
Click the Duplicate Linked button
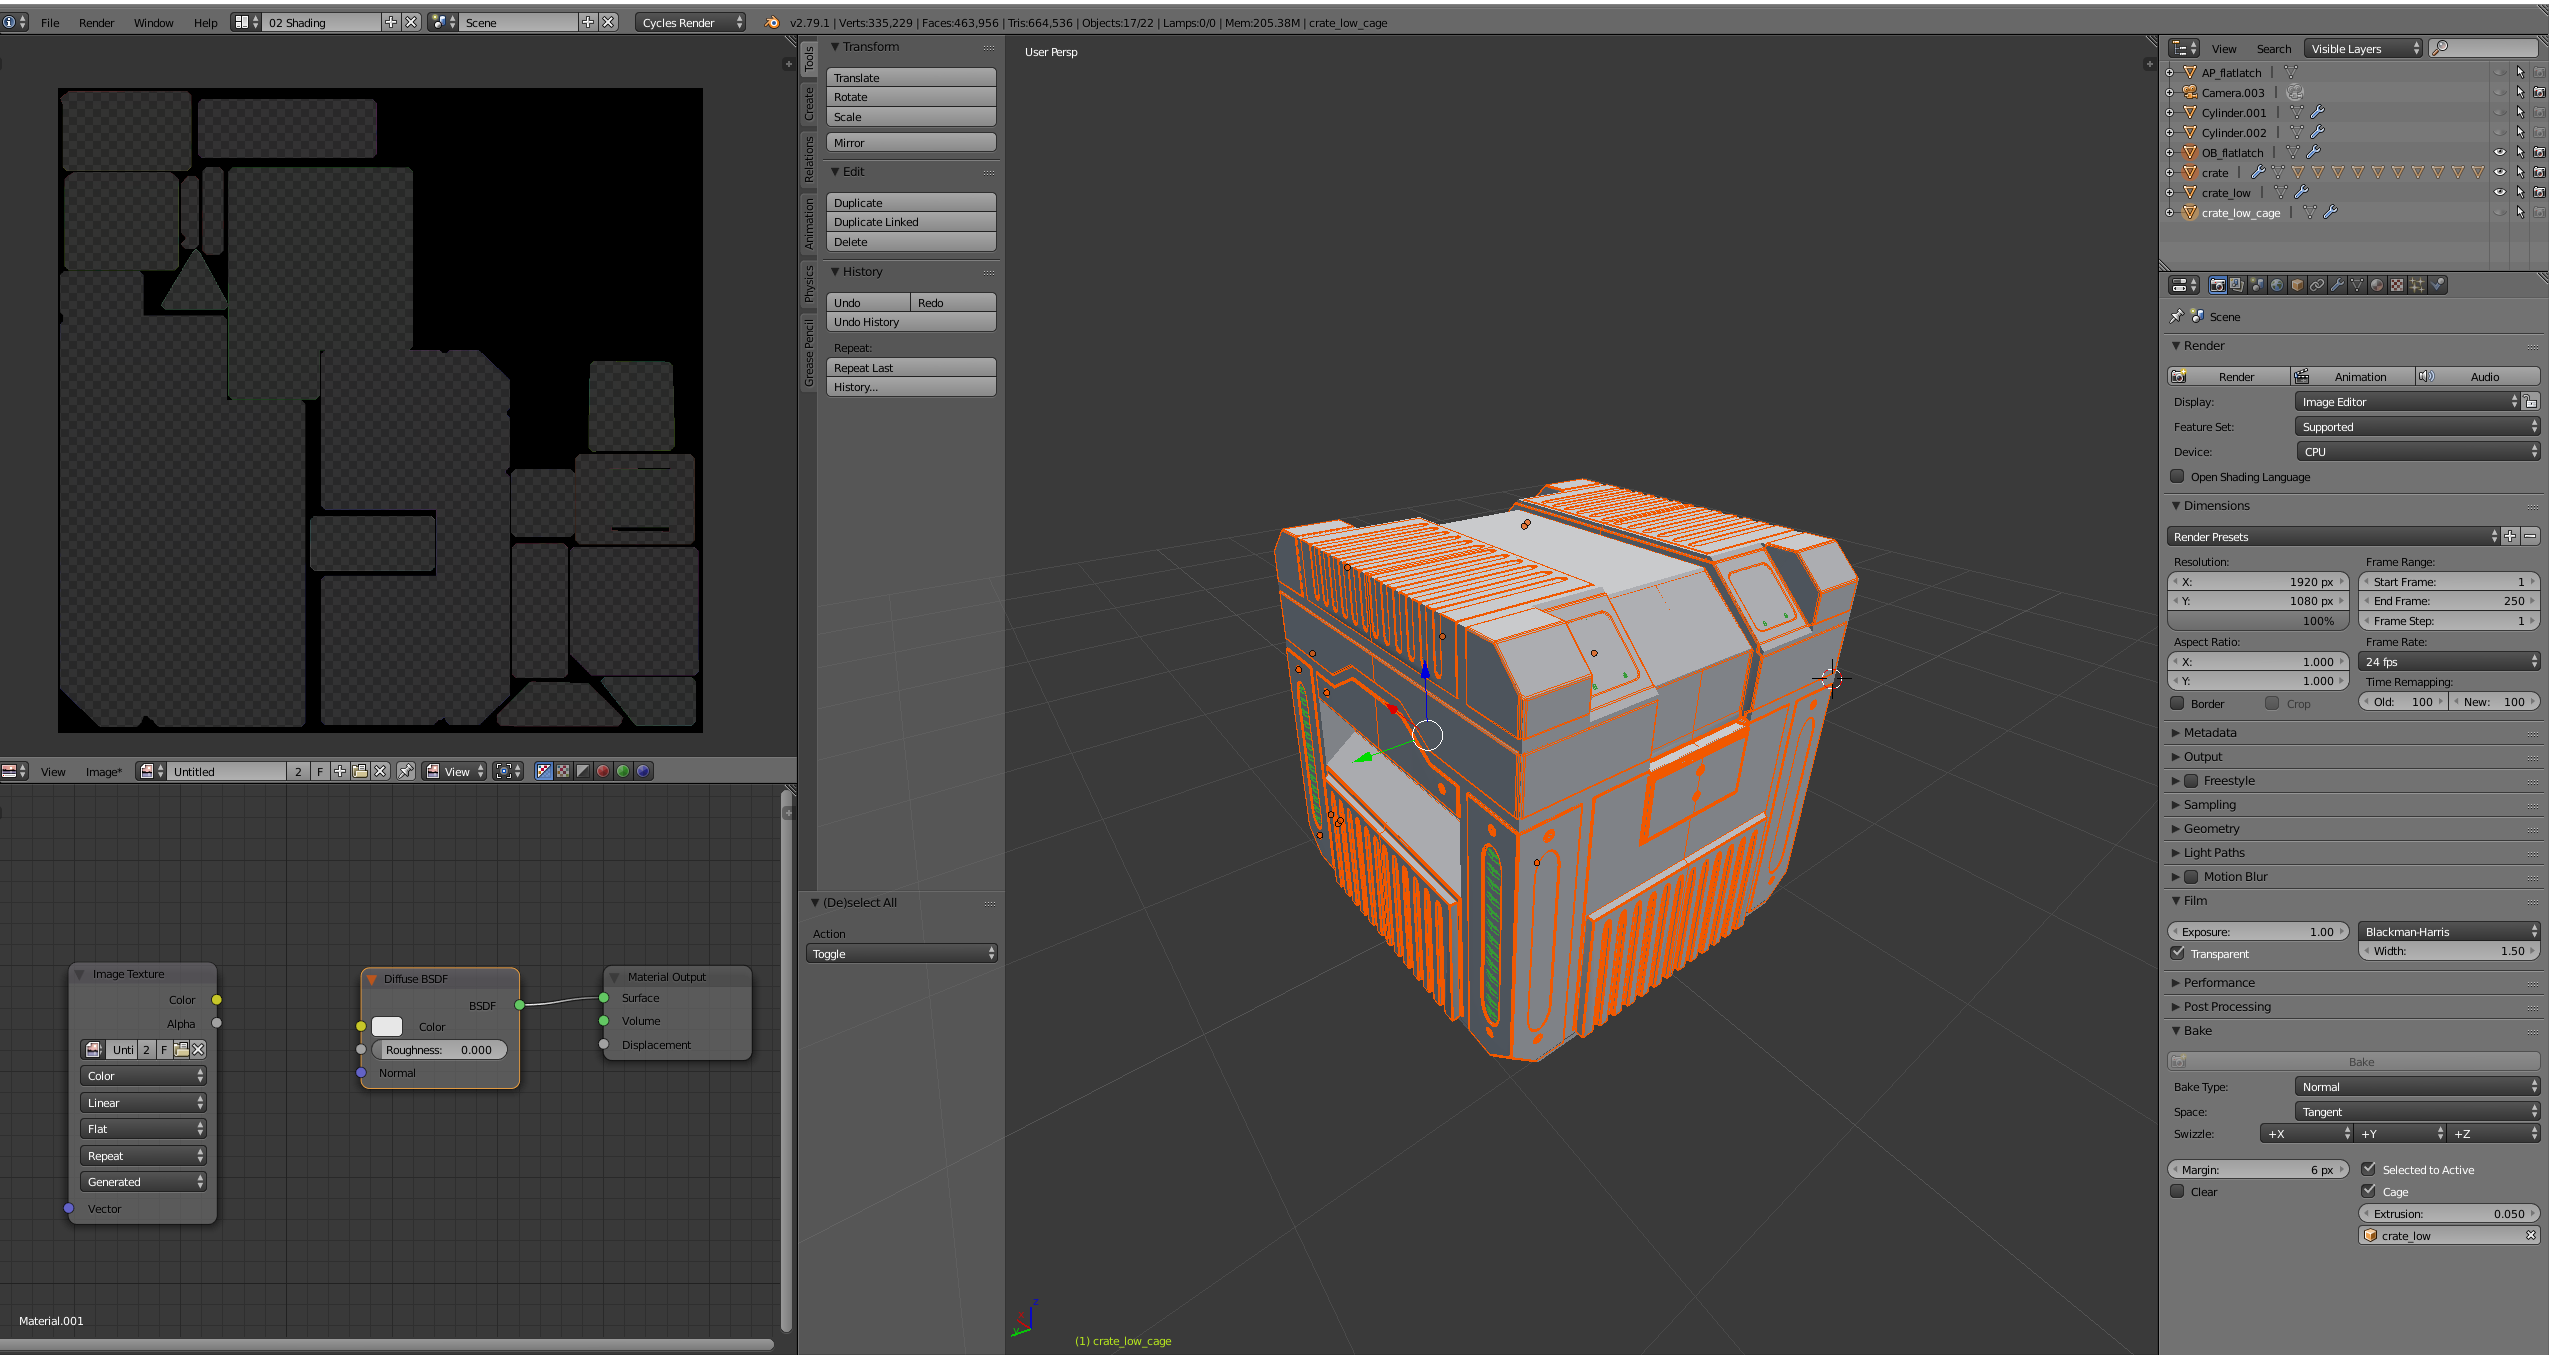point(910,222)
